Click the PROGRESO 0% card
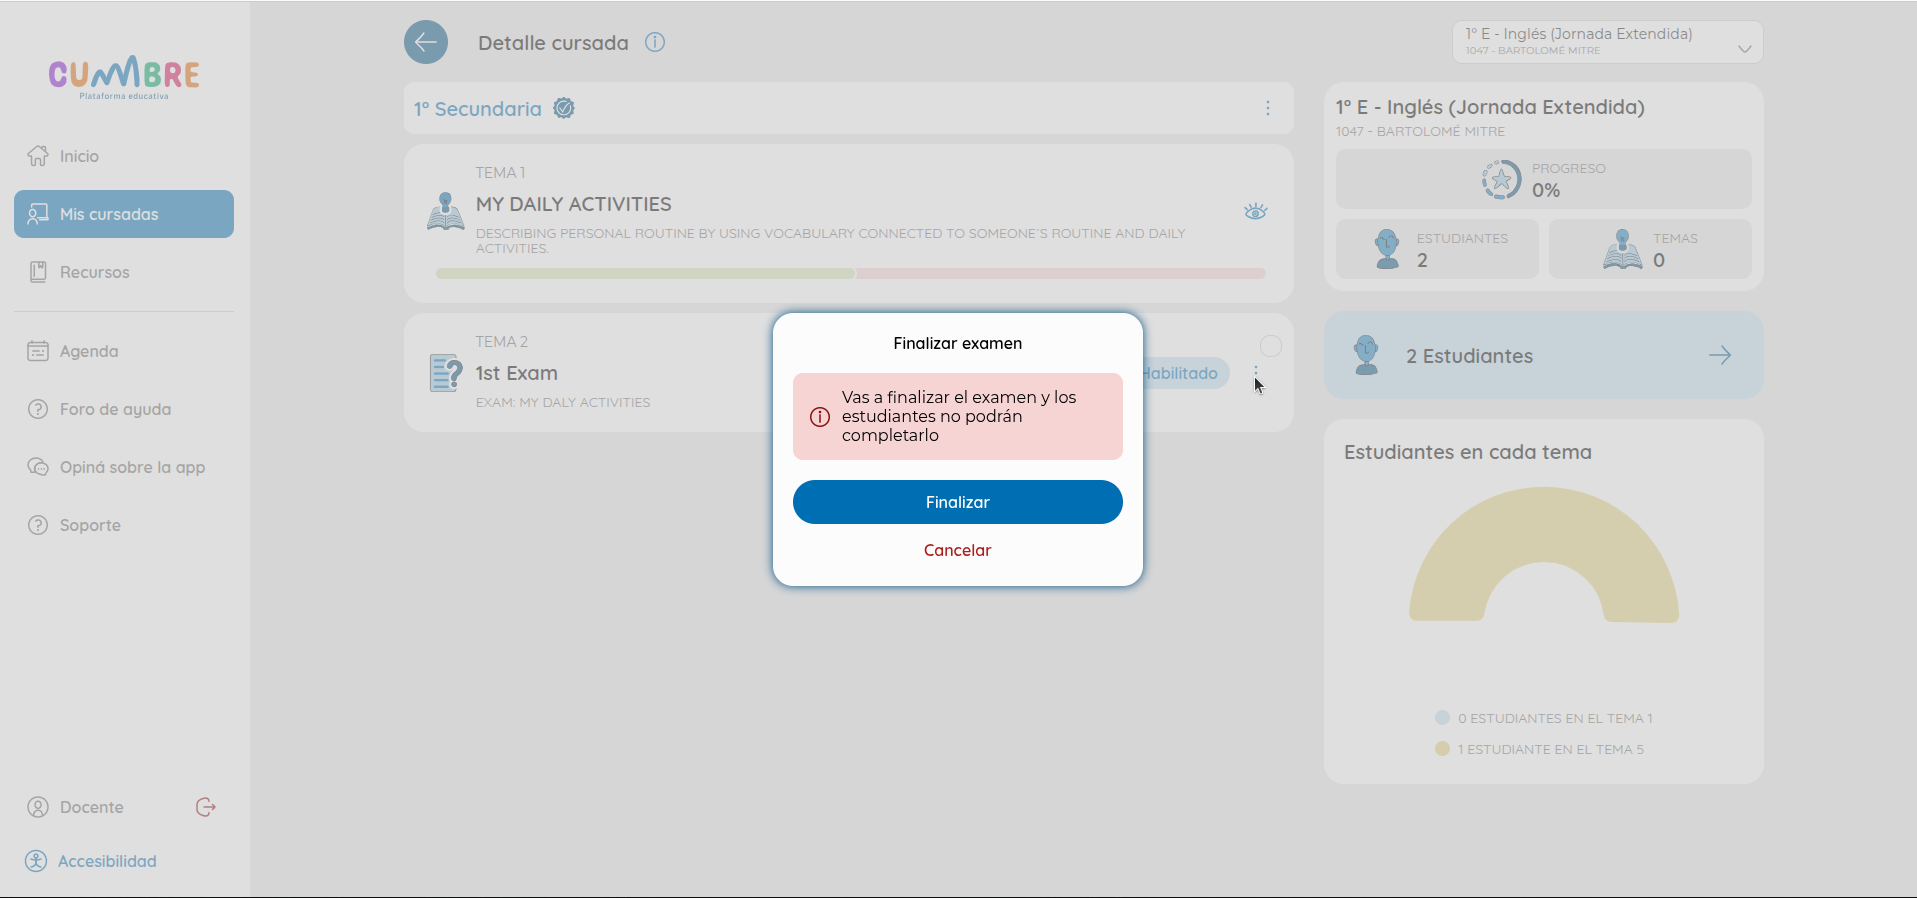Image resolution: width=1917 pixels, height=898 pixels. (x=1544, y=179)
